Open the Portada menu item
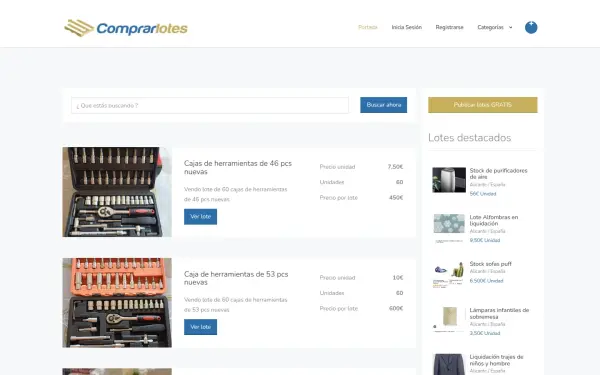The image size is (600, 375). (368, 27)
